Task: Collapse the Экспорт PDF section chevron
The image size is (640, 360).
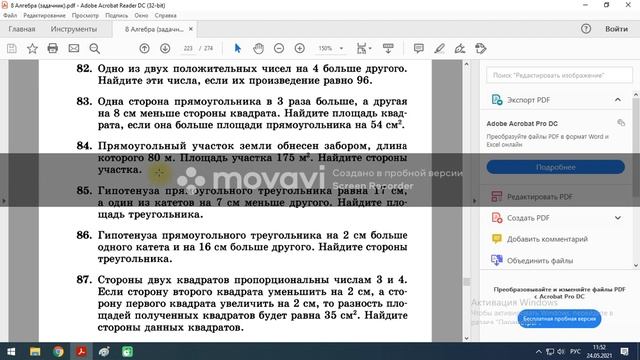Action: coord(618,100)
